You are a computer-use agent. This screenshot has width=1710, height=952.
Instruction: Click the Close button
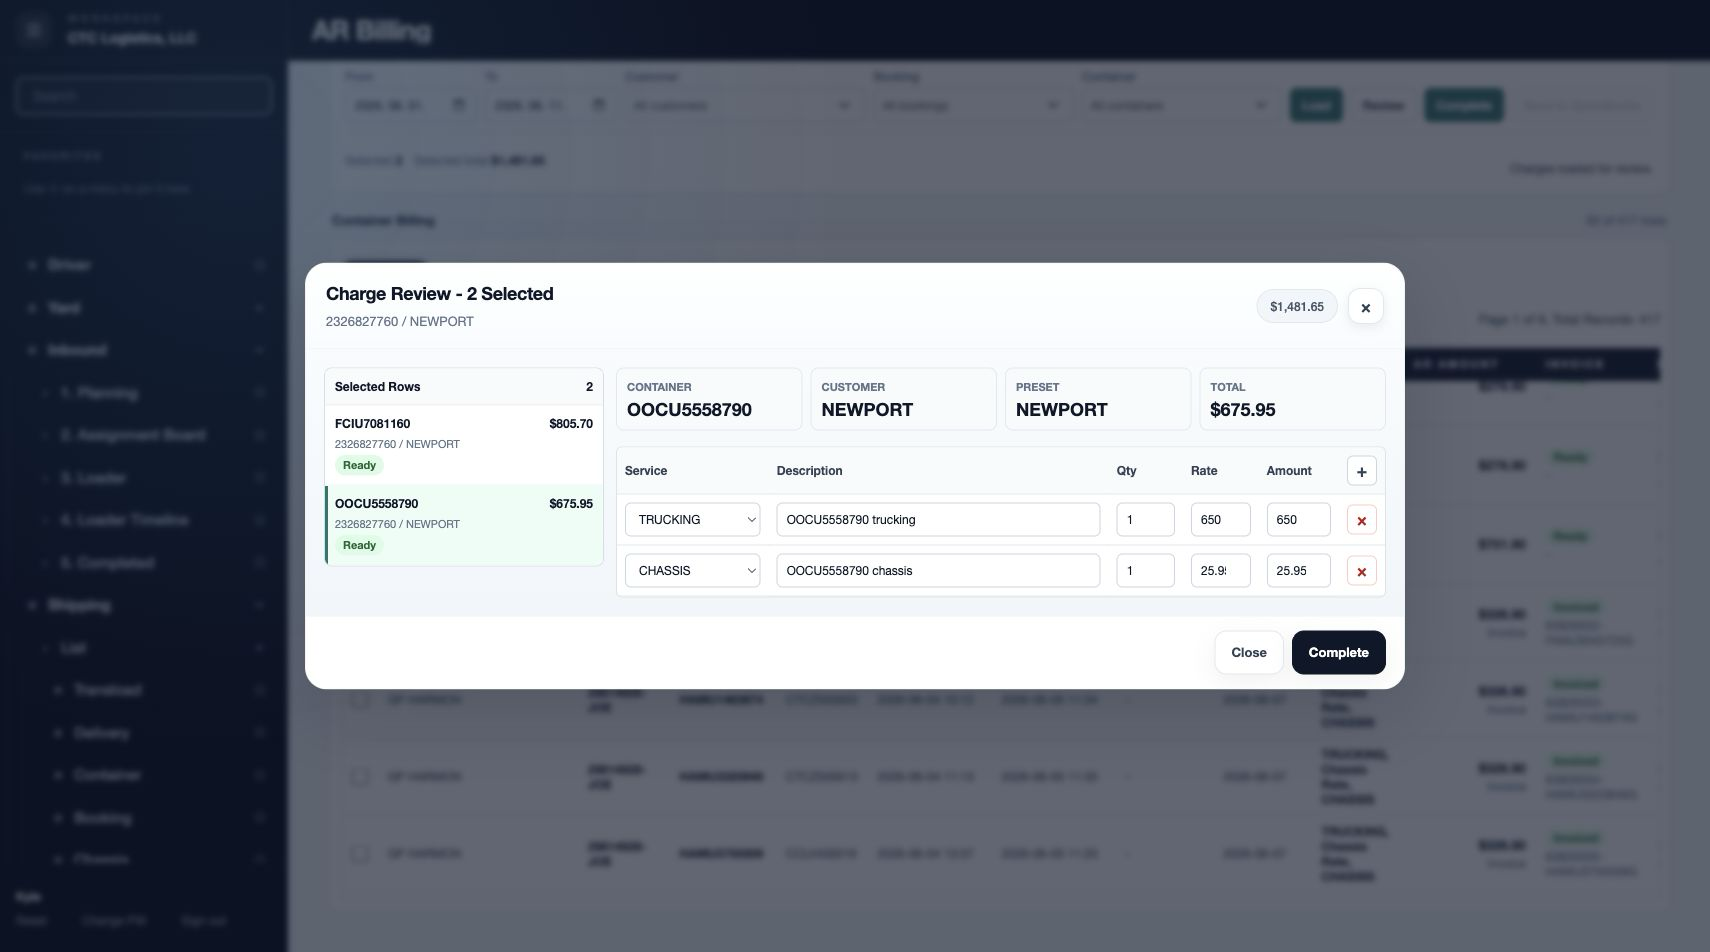1249,652
